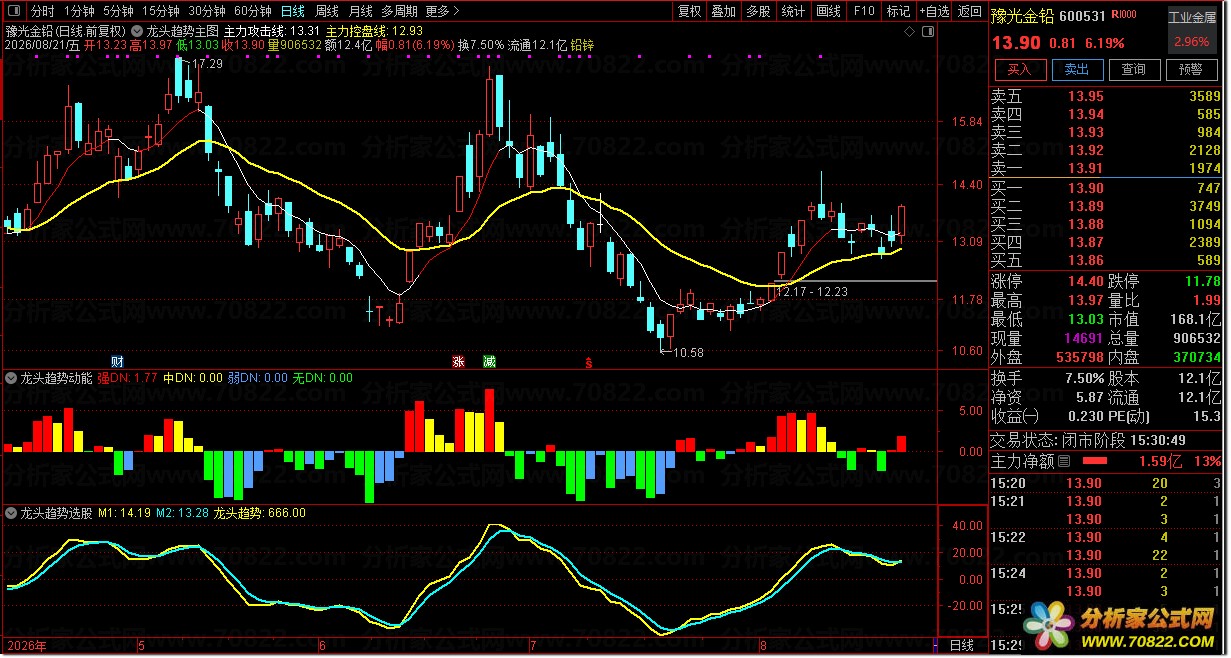This screenshot has height=658, width=1231.
Task: Click the 统计 statistics toolbar button
Action: pos(793,12)
